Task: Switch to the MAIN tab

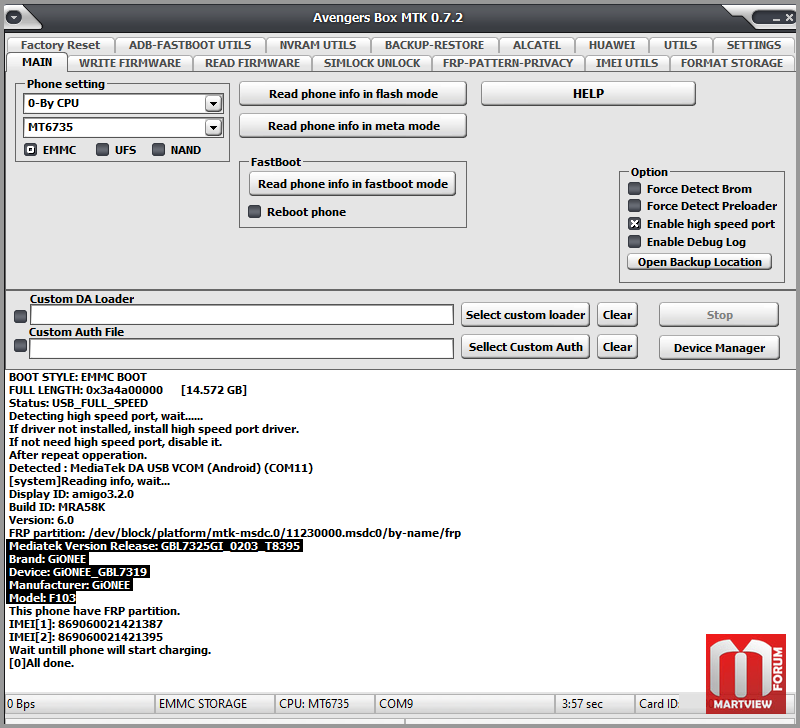Action: point(37,62)
